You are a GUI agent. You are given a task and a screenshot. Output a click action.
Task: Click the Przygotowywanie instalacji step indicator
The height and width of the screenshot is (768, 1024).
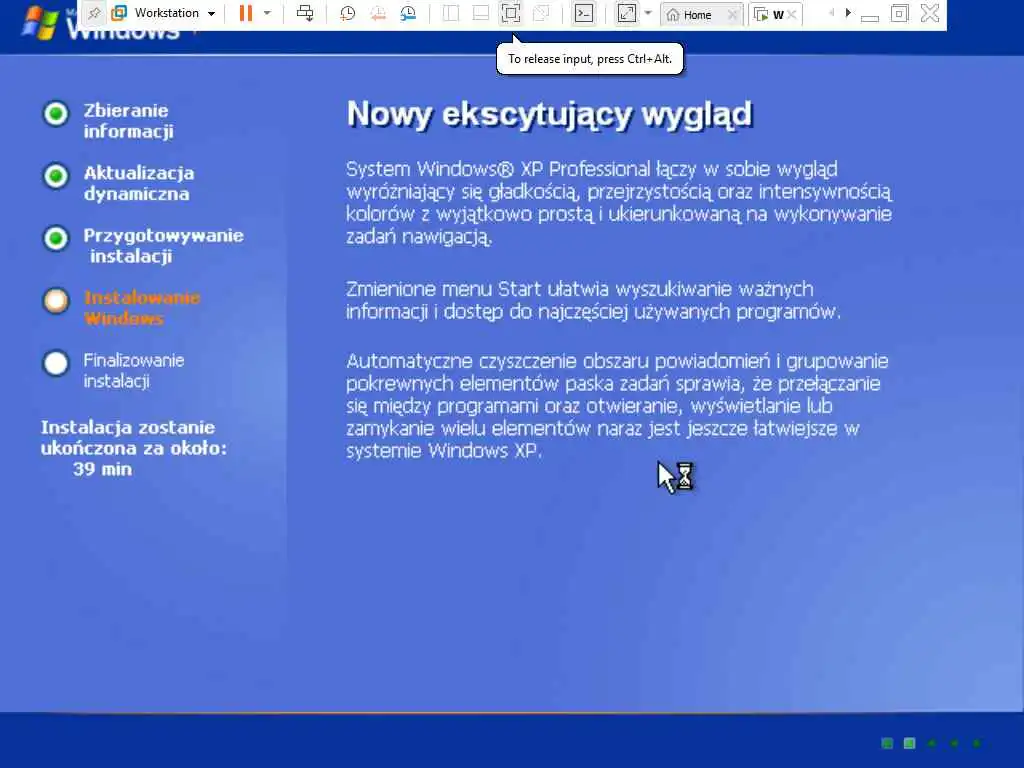56,238
